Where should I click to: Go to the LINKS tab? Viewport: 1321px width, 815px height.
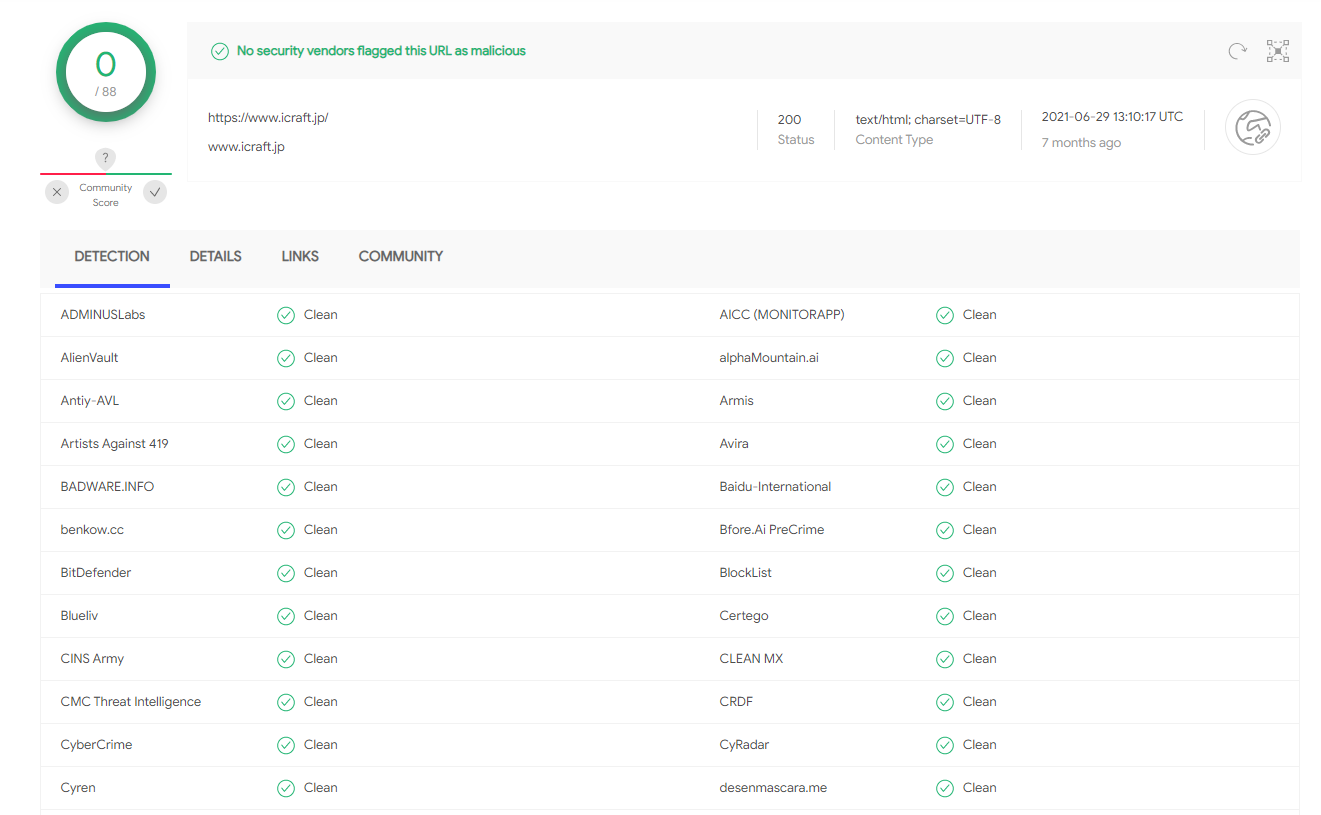pyautogui.click(x=300, y=257)
